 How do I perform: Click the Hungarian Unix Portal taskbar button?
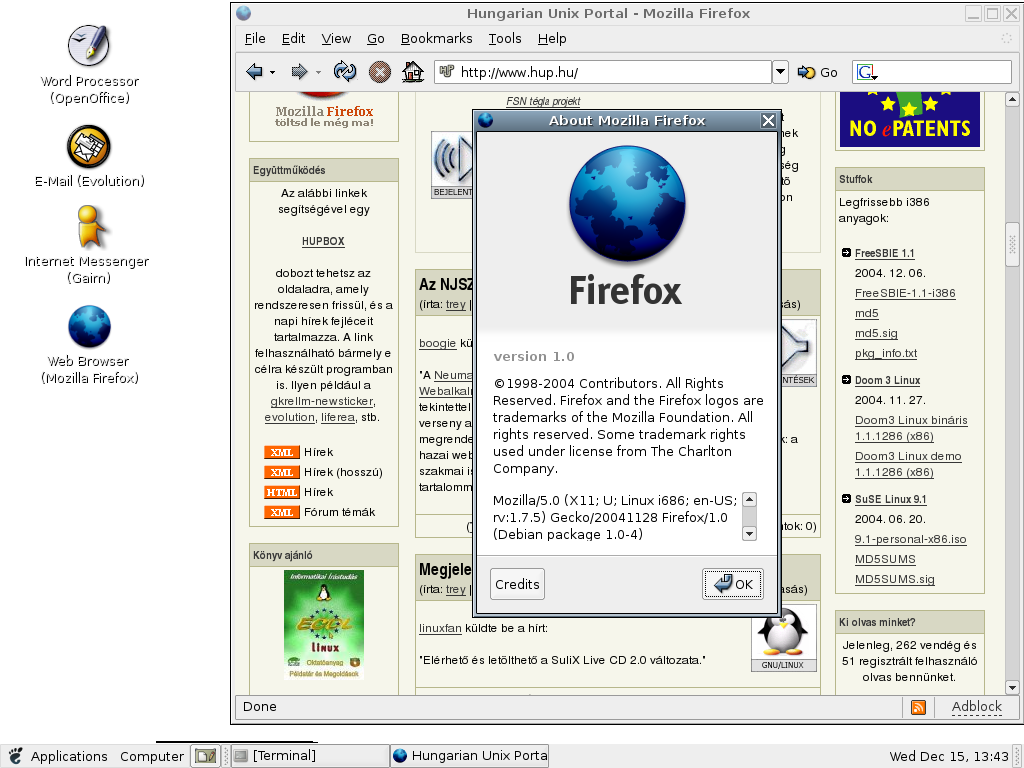pyautogui.click(x=470, y=756)
